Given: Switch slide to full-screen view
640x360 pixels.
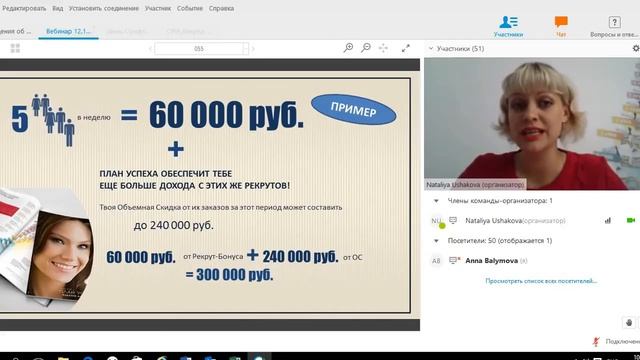Looking at the screenshot, I should coord(405,48).
